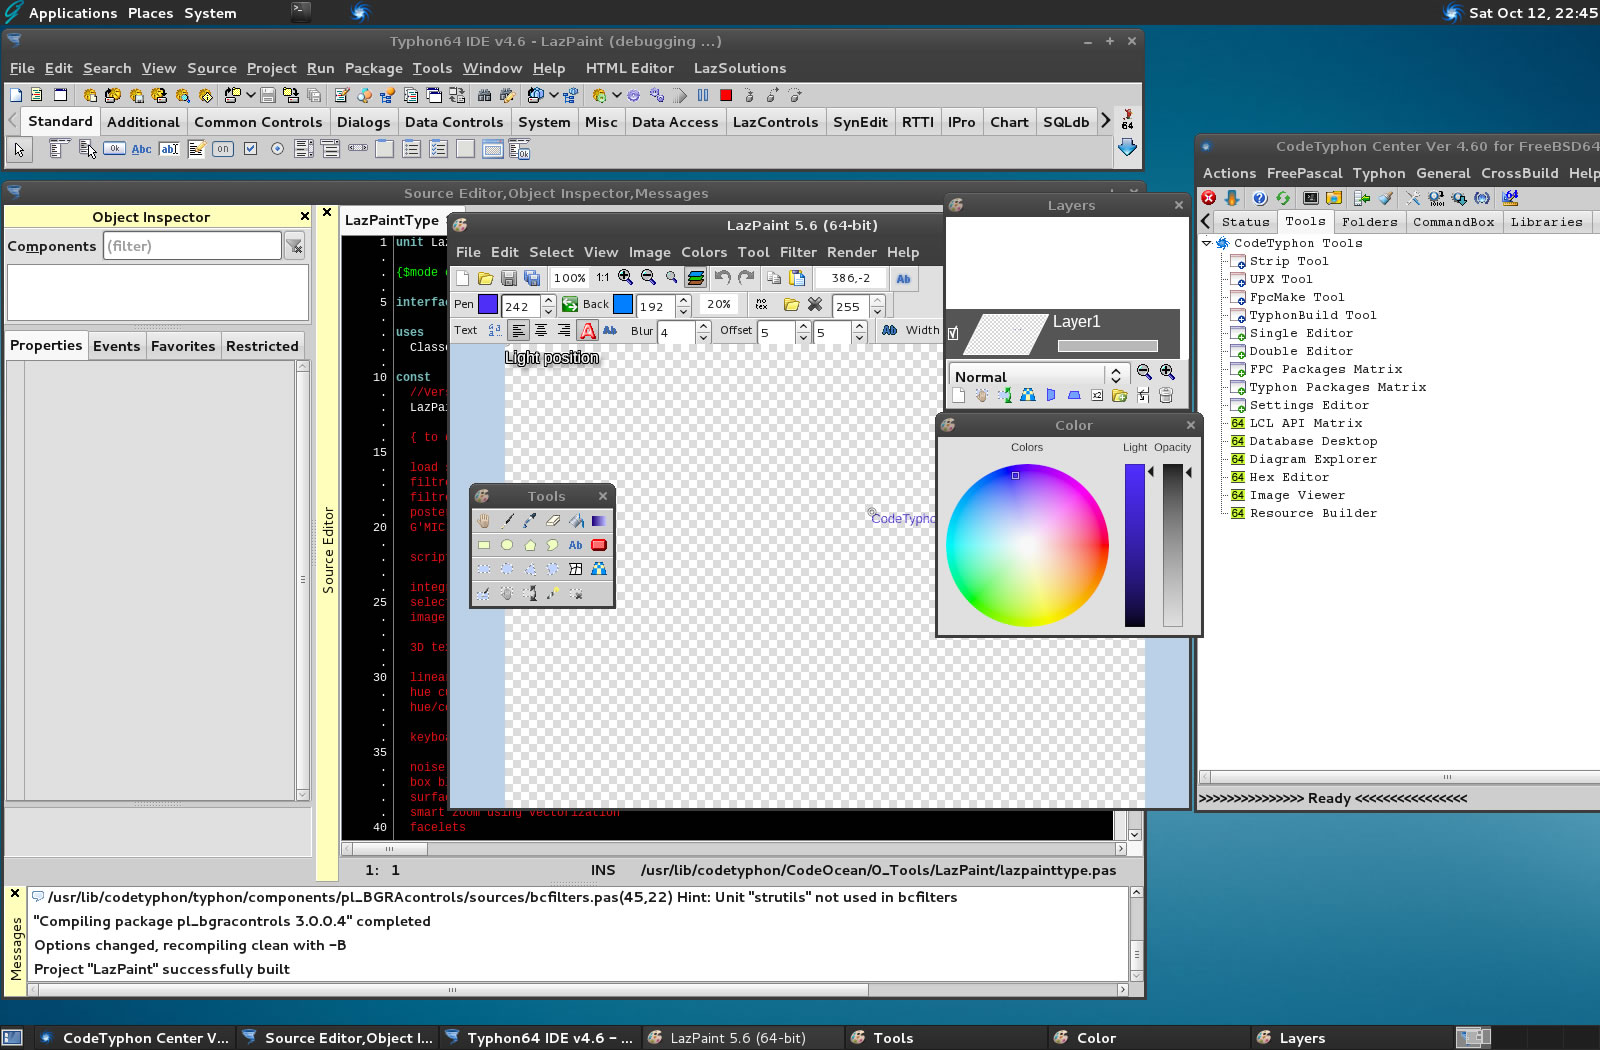Select TToggleBox 'on' component in palette
This screenshot has height=1050, width=1600.
223,149
